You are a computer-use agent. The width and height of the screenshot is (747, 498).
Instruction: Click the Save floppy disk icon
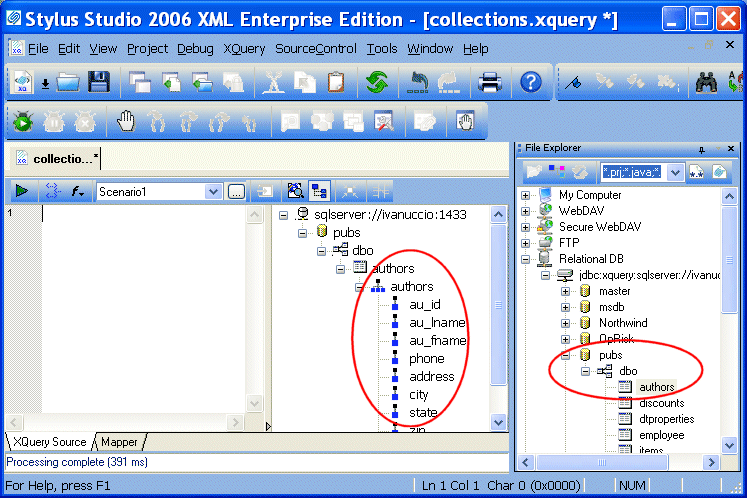click(x=98, y=82)
